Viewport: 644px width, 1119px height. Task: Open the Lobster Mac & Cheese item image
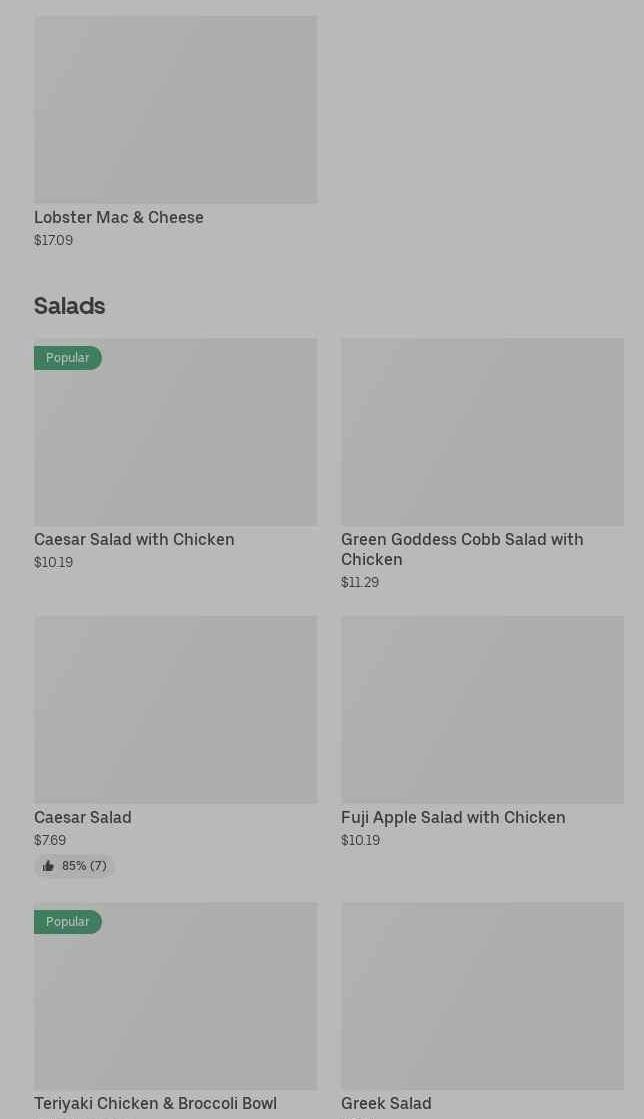175,109
